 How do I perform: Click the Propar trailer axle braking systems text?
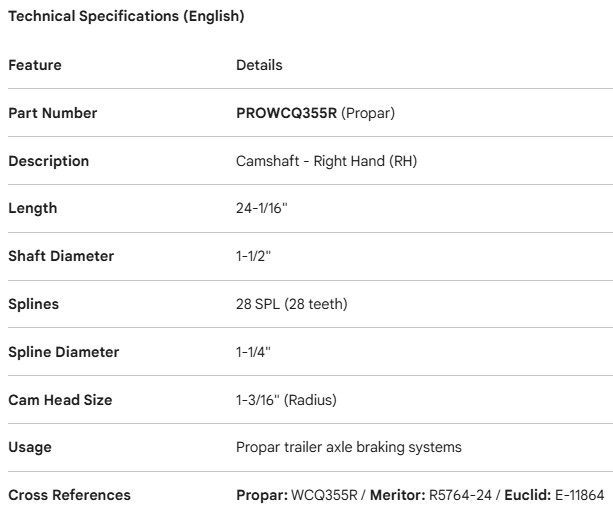[349, 449]
